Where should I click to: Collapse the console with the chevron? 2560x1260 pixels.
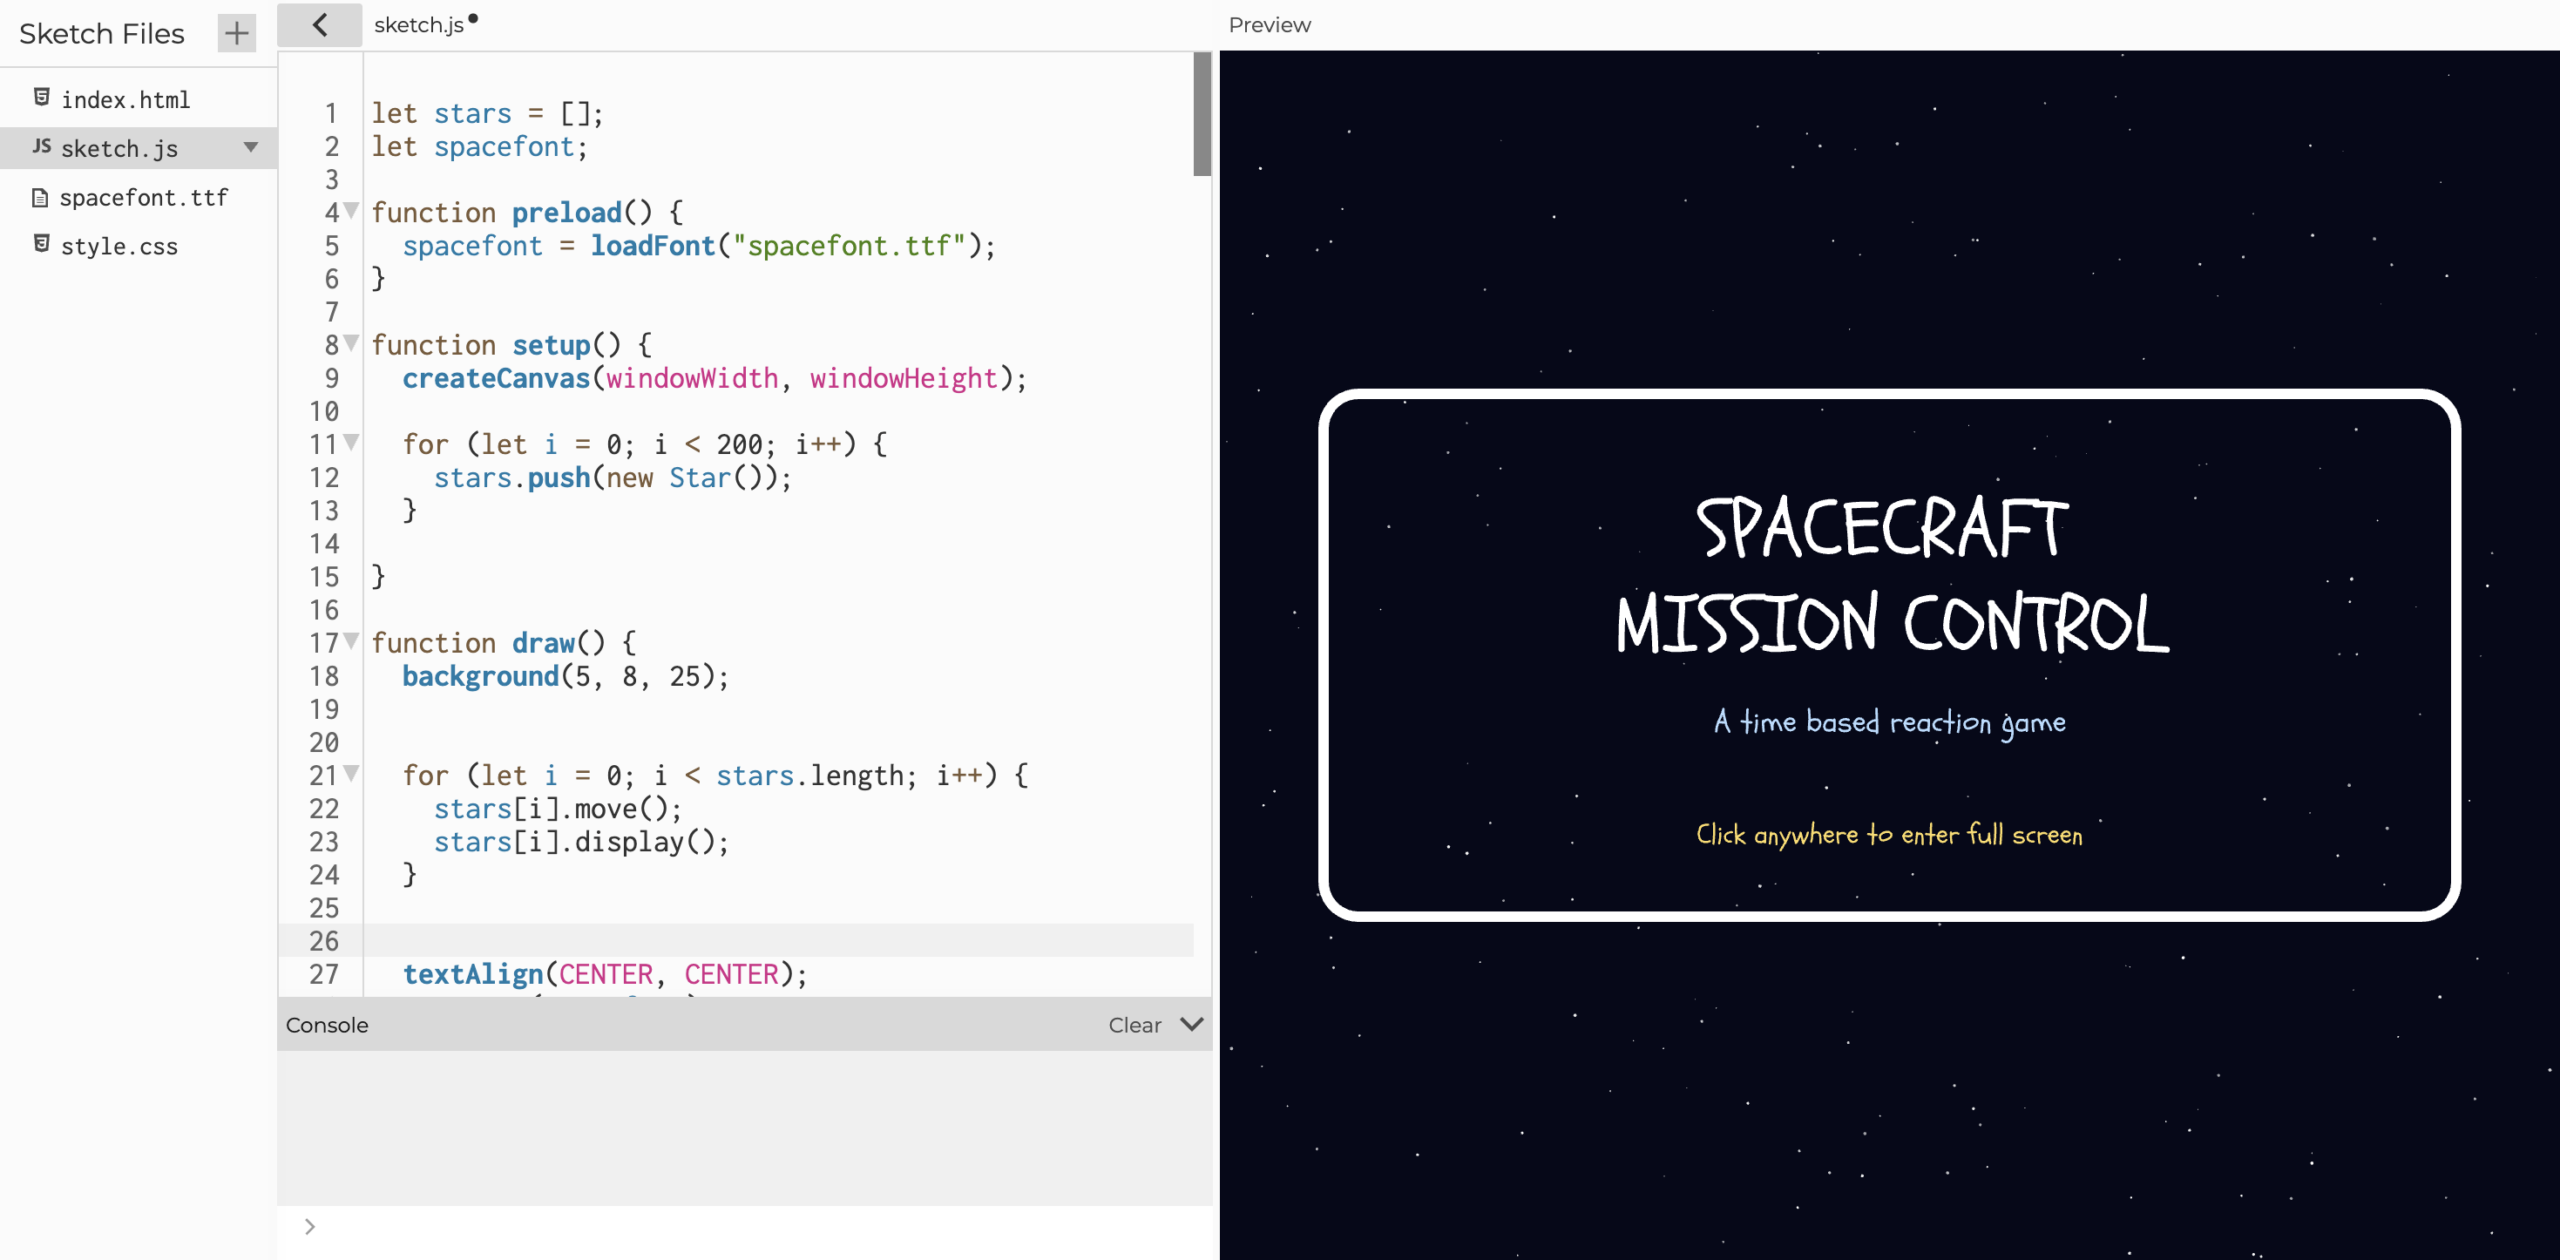pos(1191,1024)
